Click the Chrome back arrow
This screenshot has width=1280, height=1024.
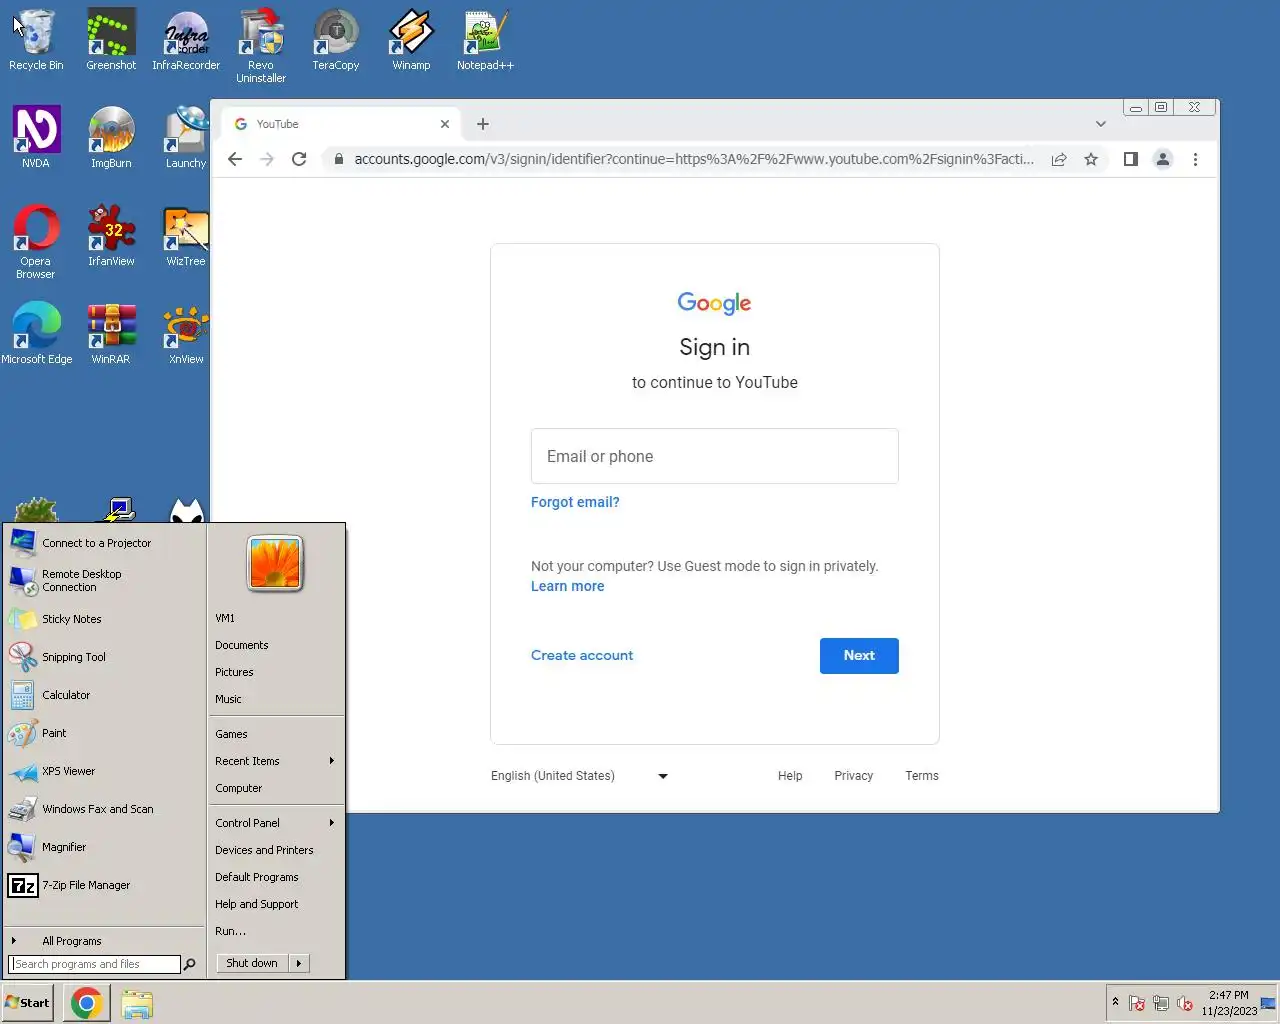click(x=235, y=159)
